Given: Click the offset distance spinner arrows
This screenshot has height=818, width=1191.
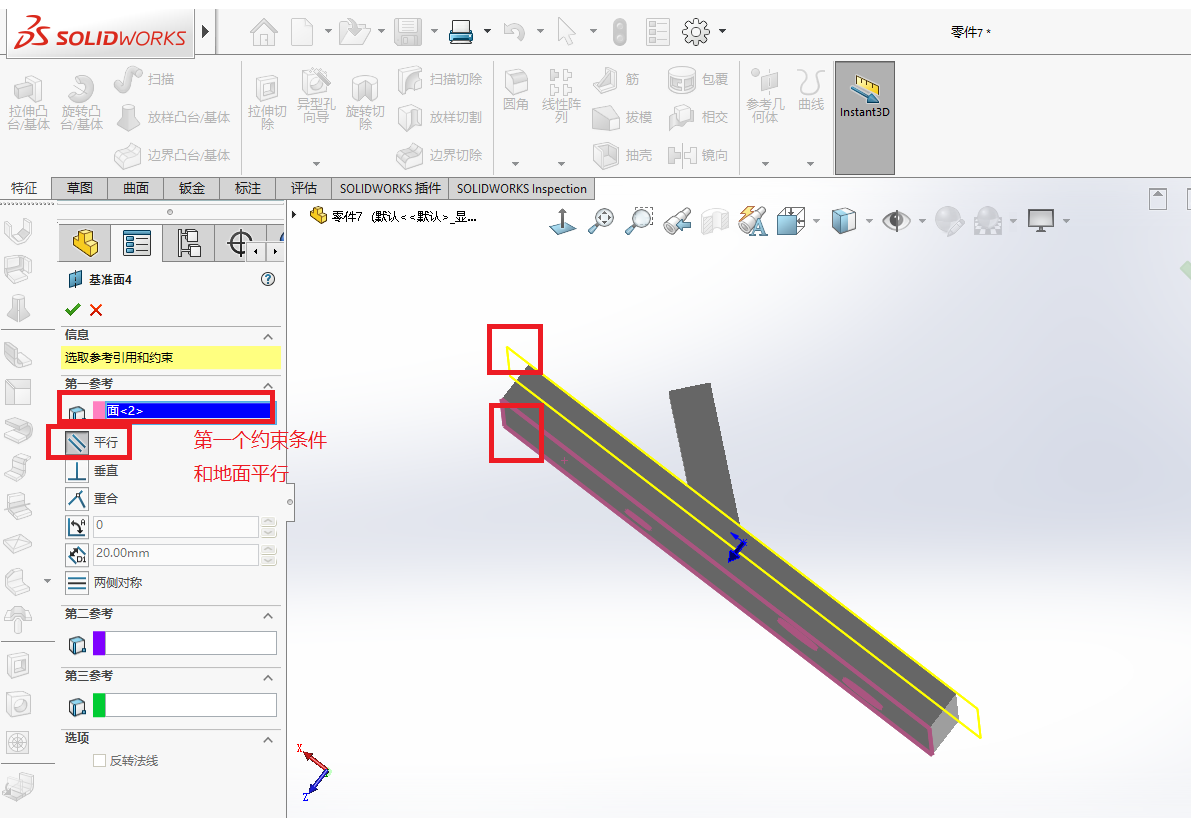Looking at the screenshot, I should (268, 554).
